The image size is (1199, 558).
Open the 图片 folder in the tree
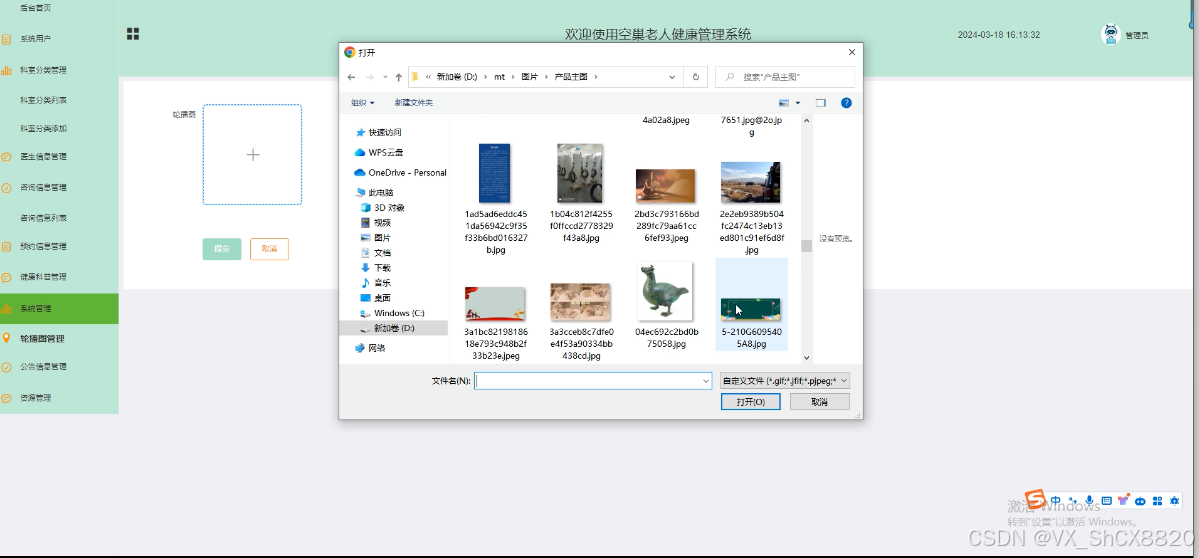pyautogui.click(x=375, y=238)
